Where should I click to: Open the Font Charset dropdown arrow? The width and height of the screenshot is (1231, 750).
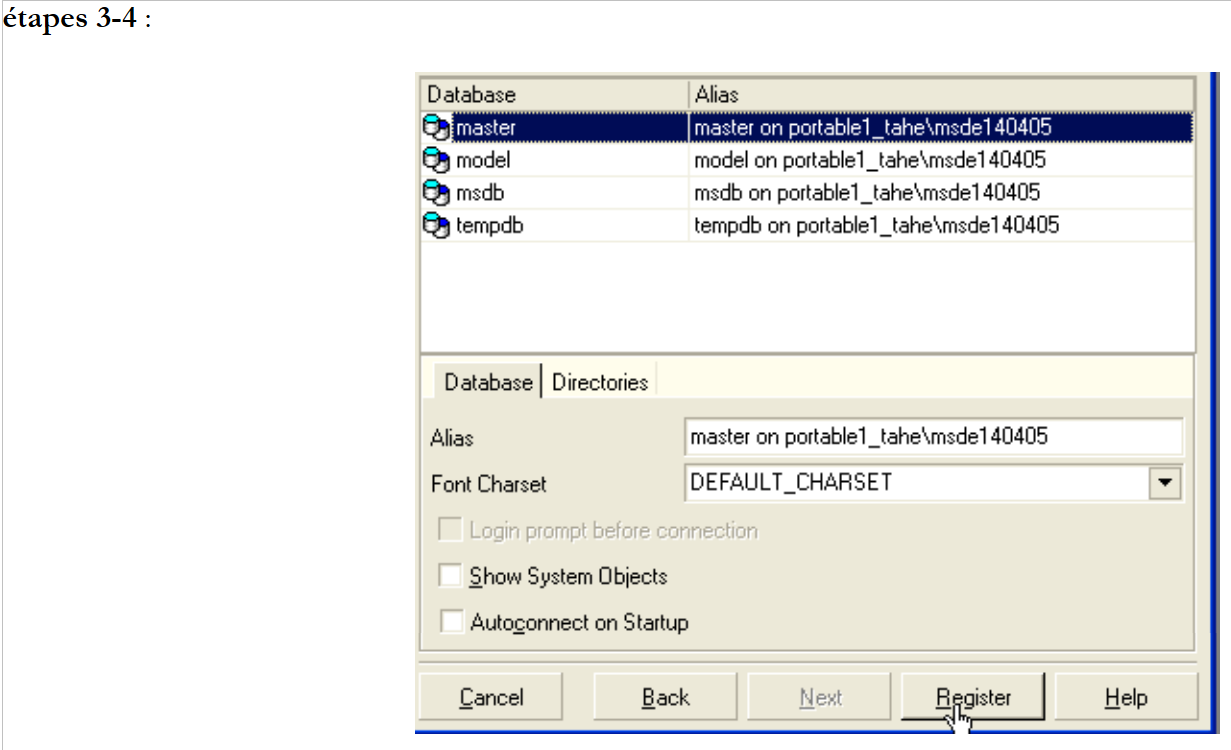[1164, 483]
